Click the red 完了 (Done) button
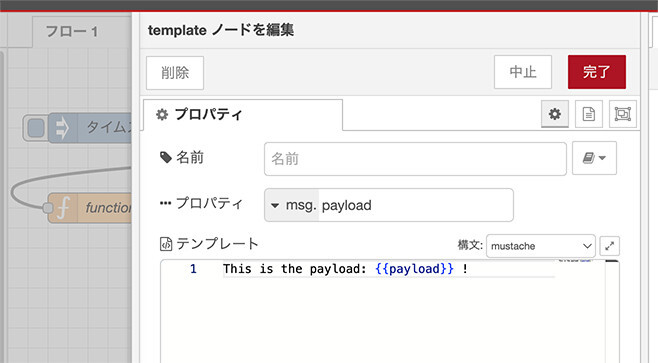This screenshot has height=363, width=658. point(597,72)
